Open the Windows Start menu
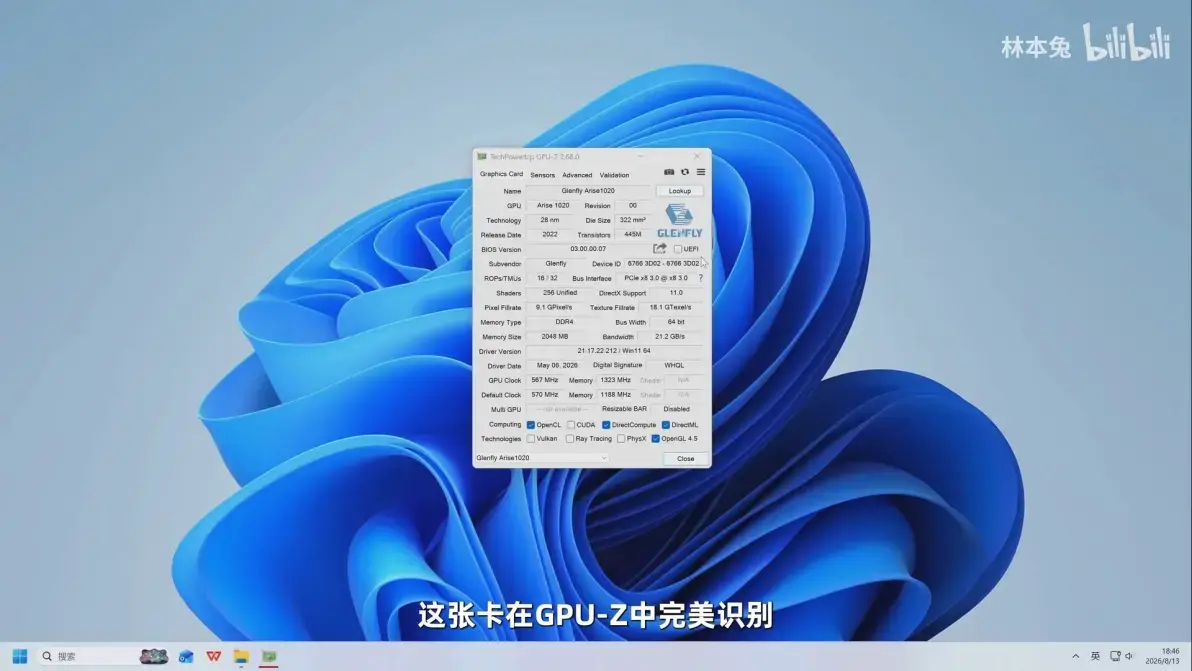Screen dimensions: 1192x671 (20, 656)
